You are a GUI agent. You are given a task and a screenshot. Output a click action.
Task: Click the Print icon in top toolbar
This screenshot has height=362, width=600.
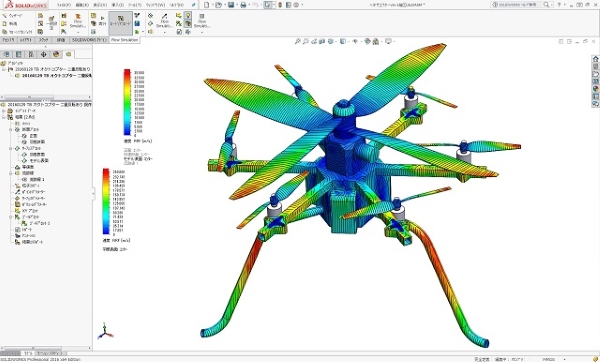click(x=243, y=5)
